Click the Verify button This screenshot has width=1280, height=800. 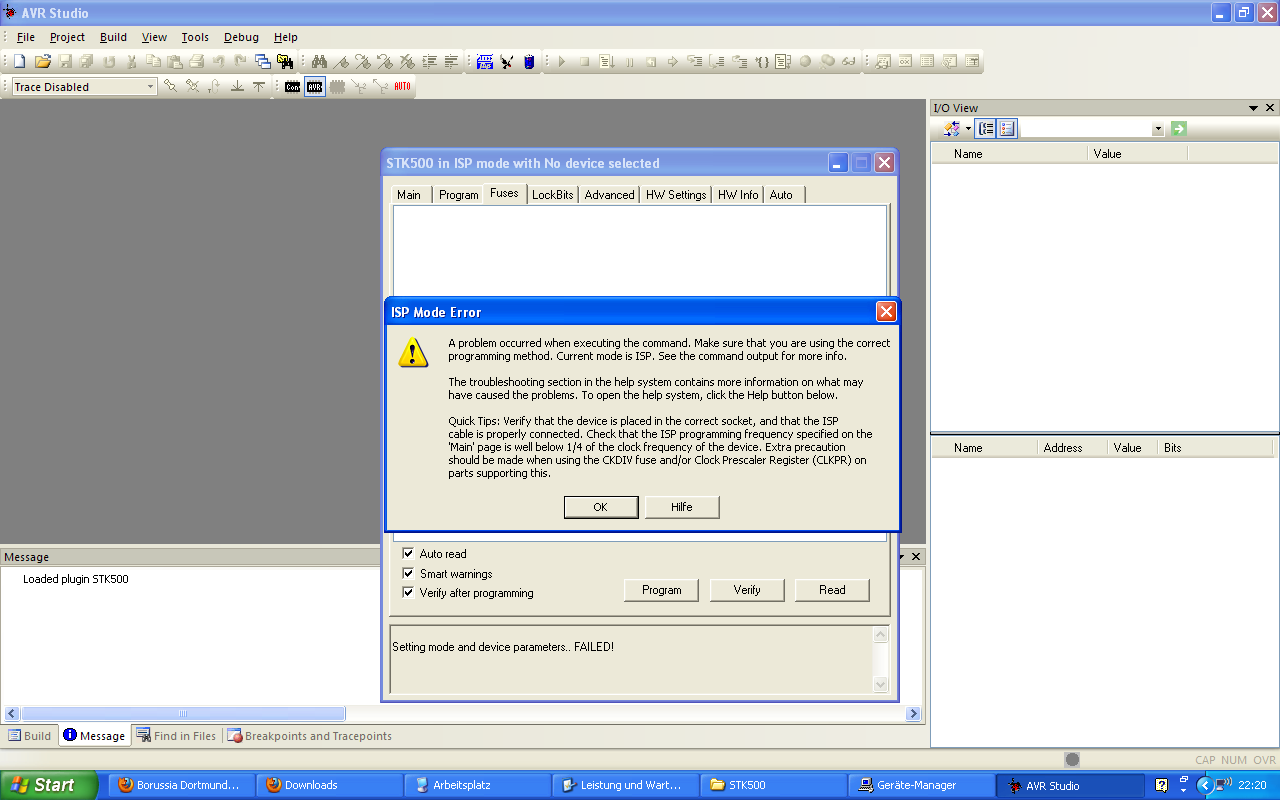747,590
